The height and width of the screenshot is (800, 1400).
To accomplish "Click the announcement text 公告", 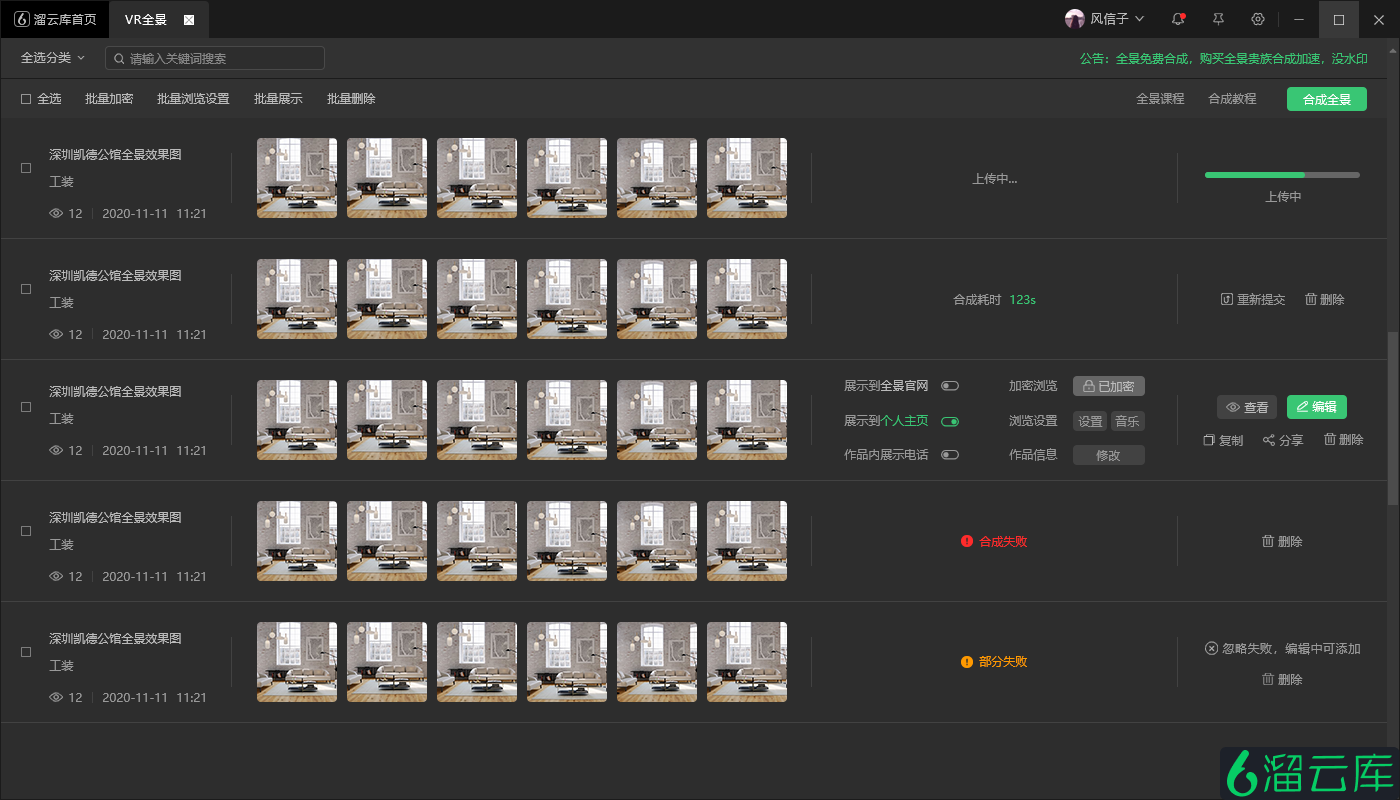I will 1223,59.
